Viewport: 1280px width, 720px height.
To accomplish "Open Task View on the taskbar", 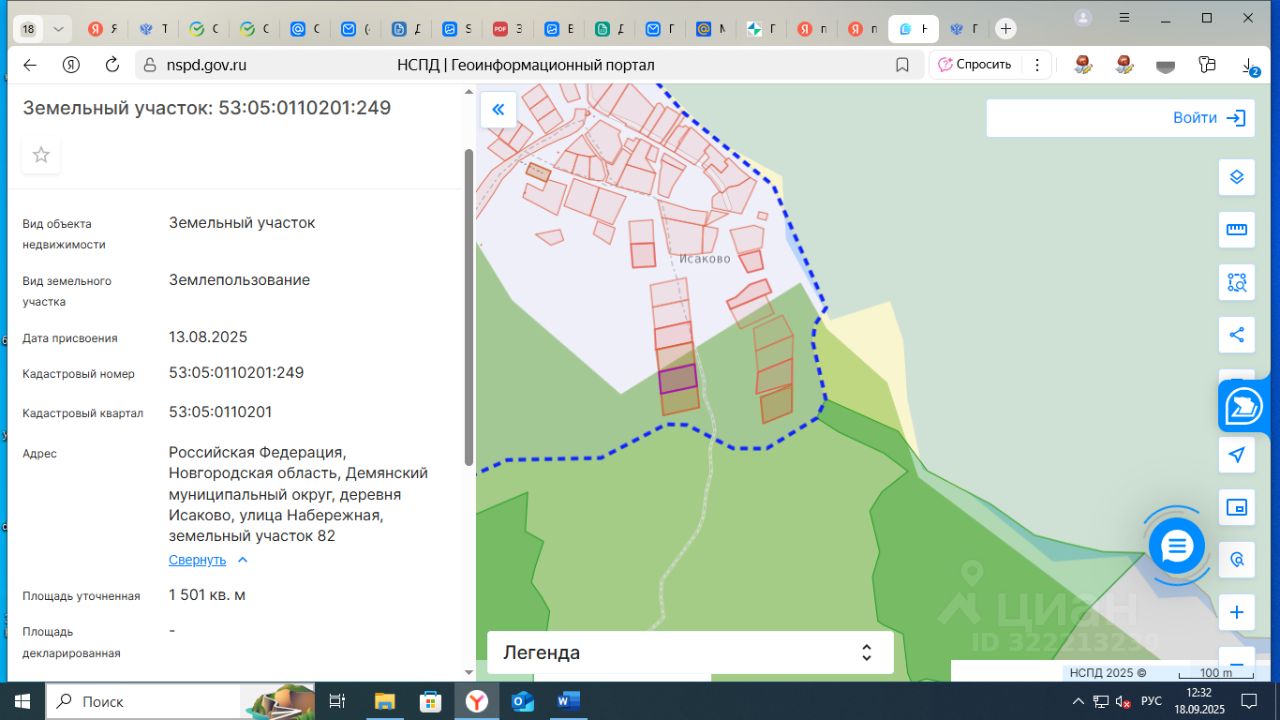I will [337, 701].
